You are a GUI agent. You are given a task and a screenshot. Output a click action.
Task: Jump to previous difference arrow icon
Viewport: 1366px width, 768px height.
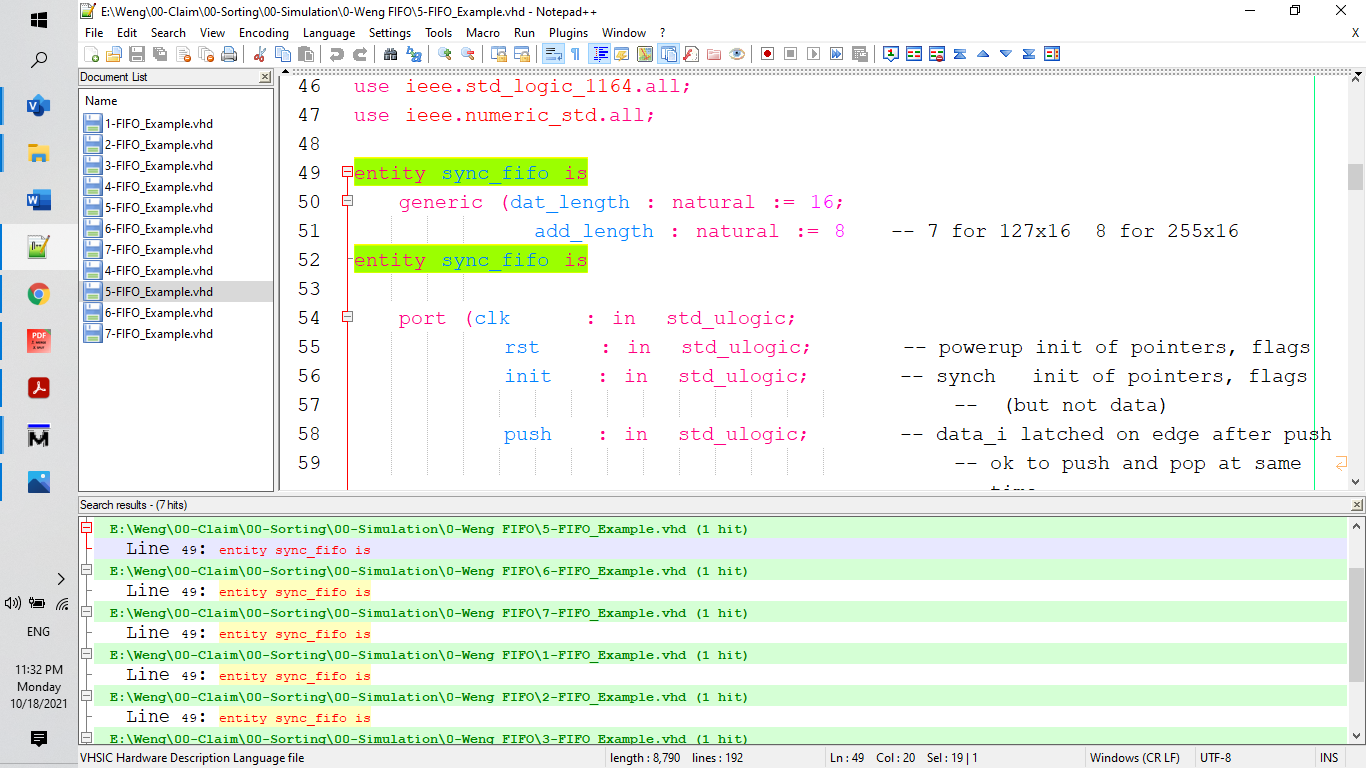[983, 54]
